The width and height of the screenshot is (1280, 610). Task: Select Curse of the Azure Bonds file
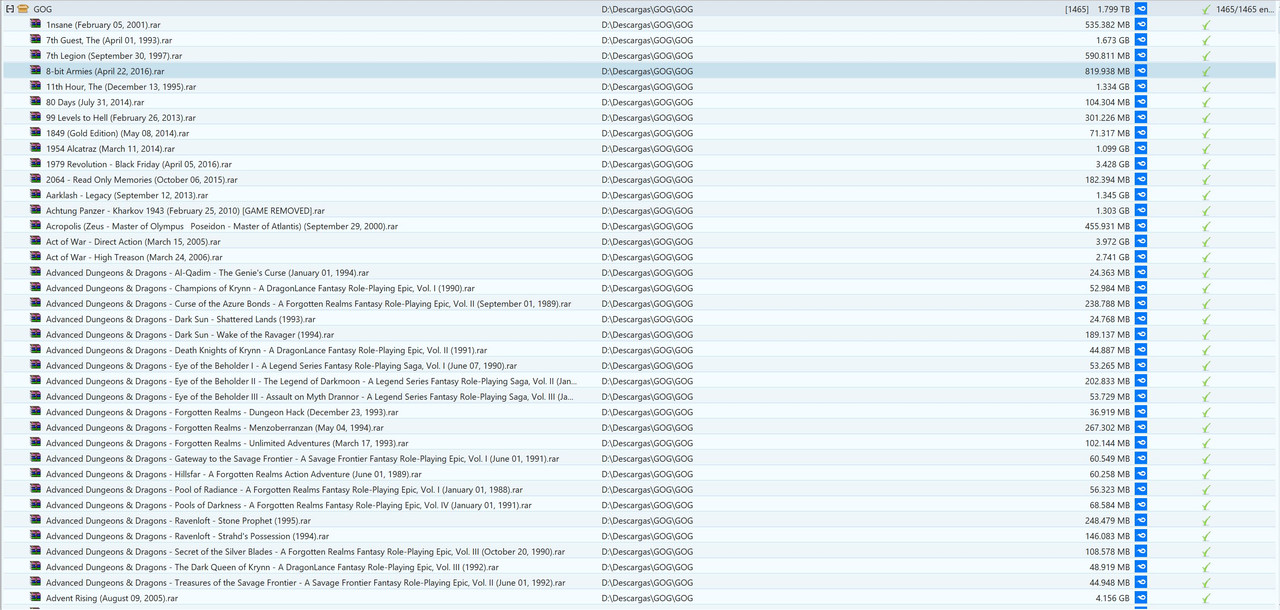pyautogui.click(x=308, y=304)
